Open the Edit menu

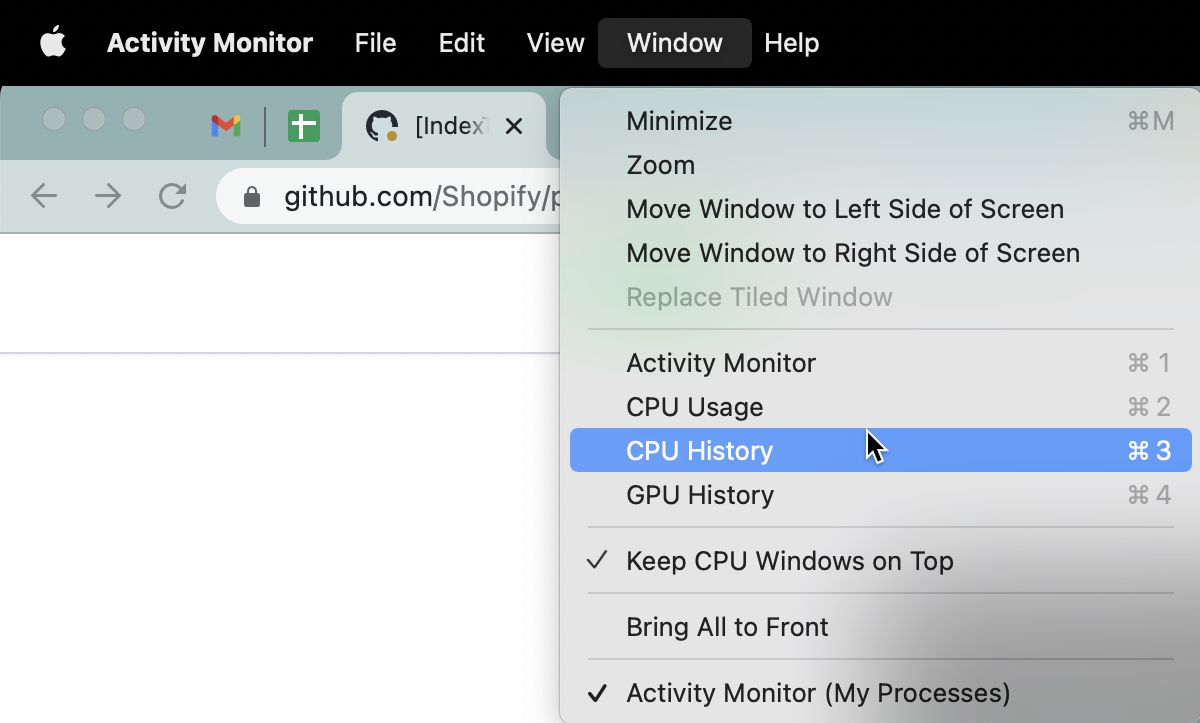[461, 43]
